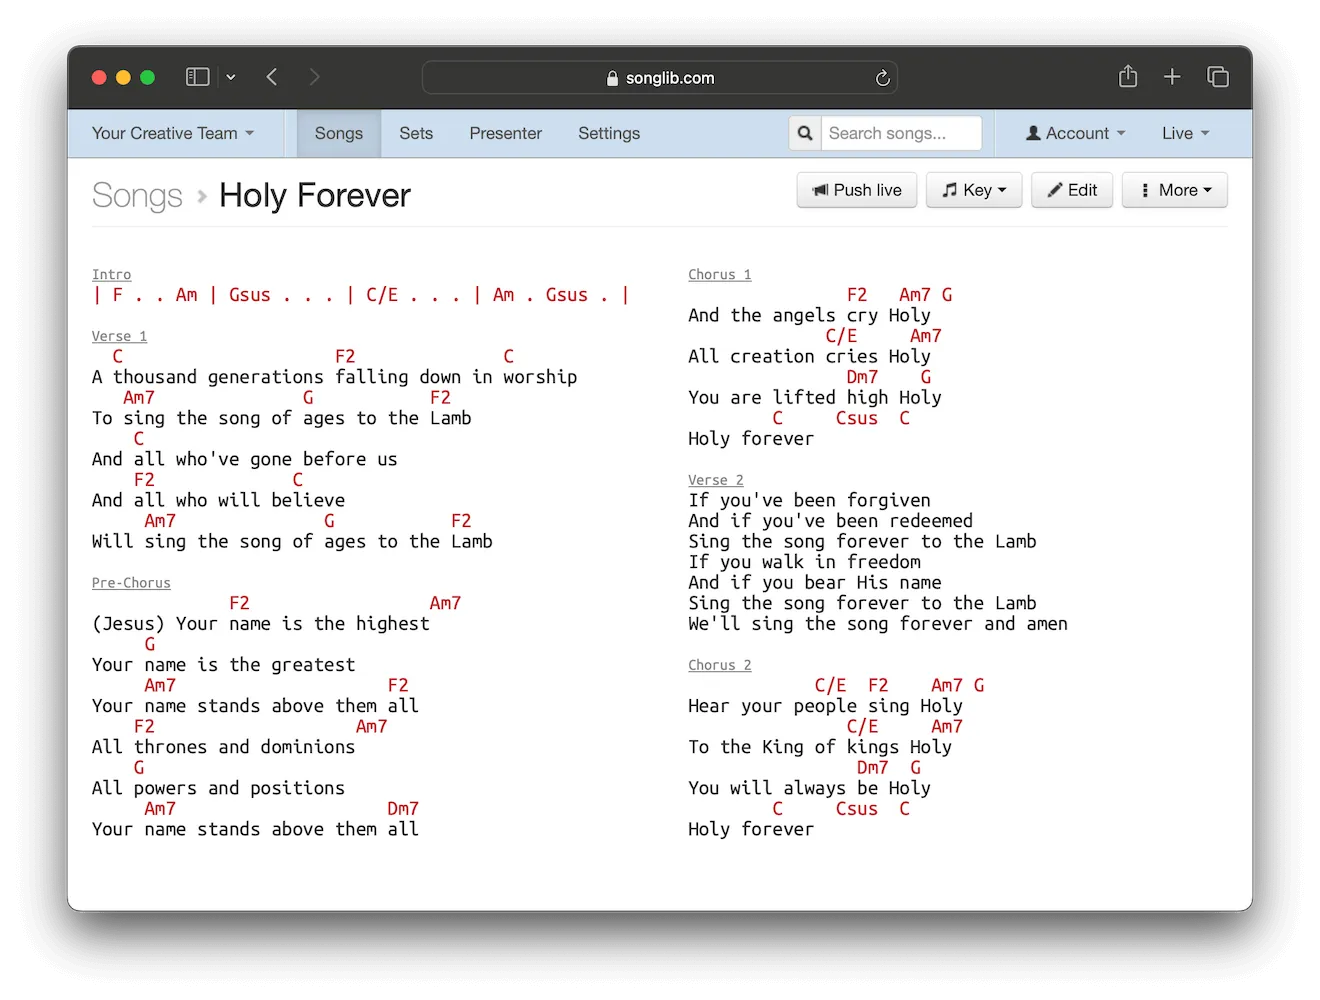This screenshot has height=1000, width=1320.
Task: Open the Your Creative Team dropdown
Action: point(173,133)
